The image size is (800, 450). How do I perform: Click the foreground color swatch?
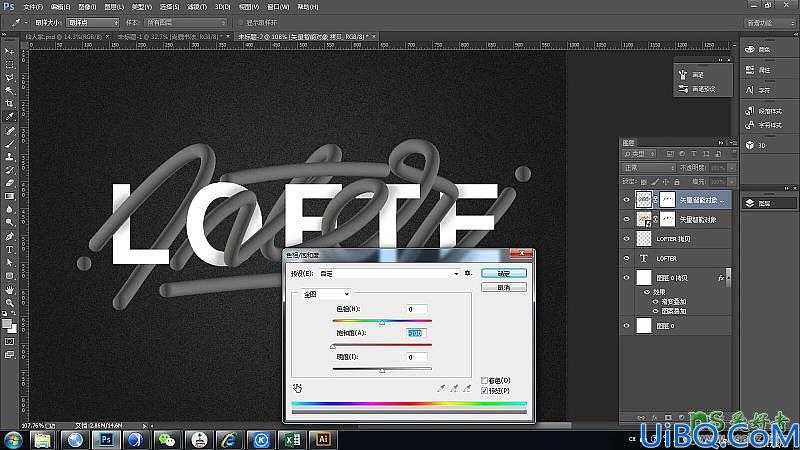click(7, 324)
